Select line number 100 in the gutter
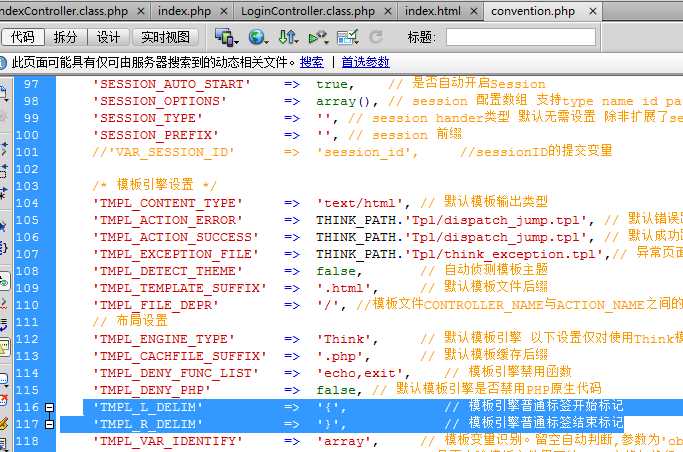Image resolution: width=683 pixels, height=452 pixels. tap(27, 135)
